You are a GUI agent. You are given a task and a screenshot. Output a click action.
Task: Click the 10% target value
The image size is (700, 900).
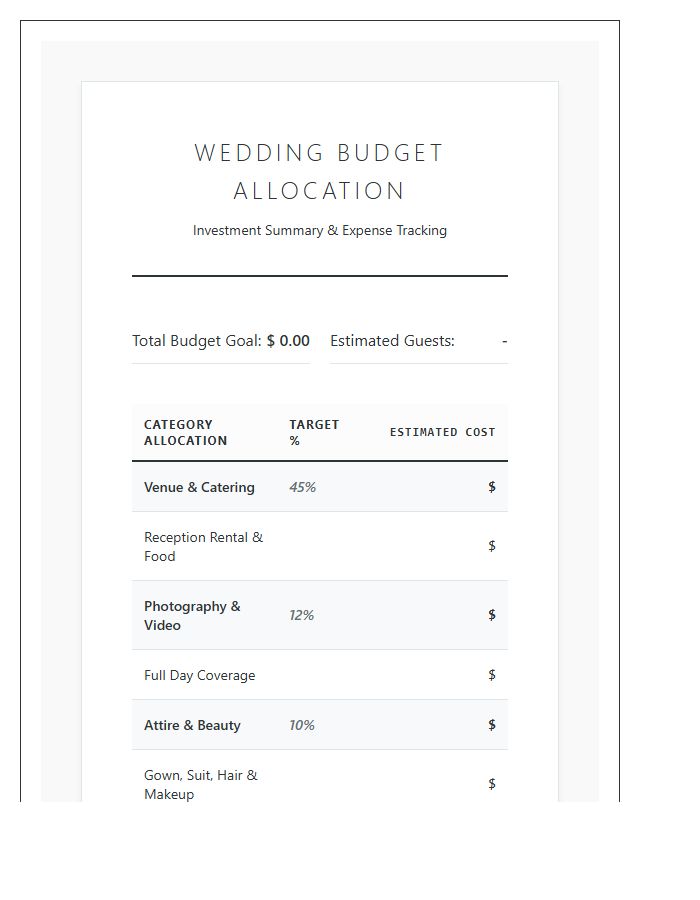(302, 725)
